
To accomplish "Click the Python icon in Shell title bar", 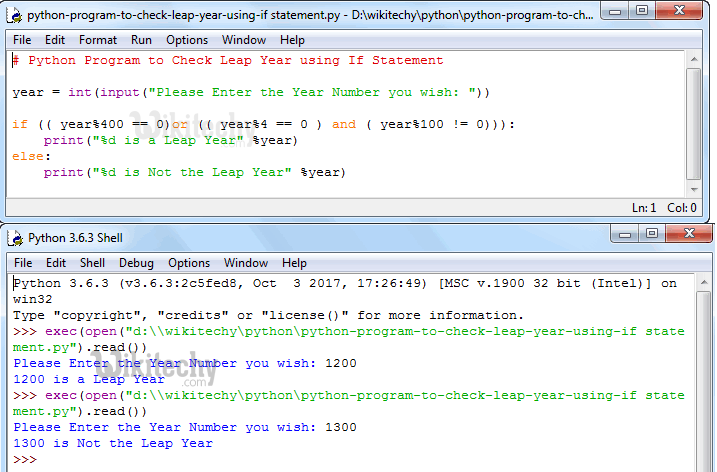I will tap(14, 237).
